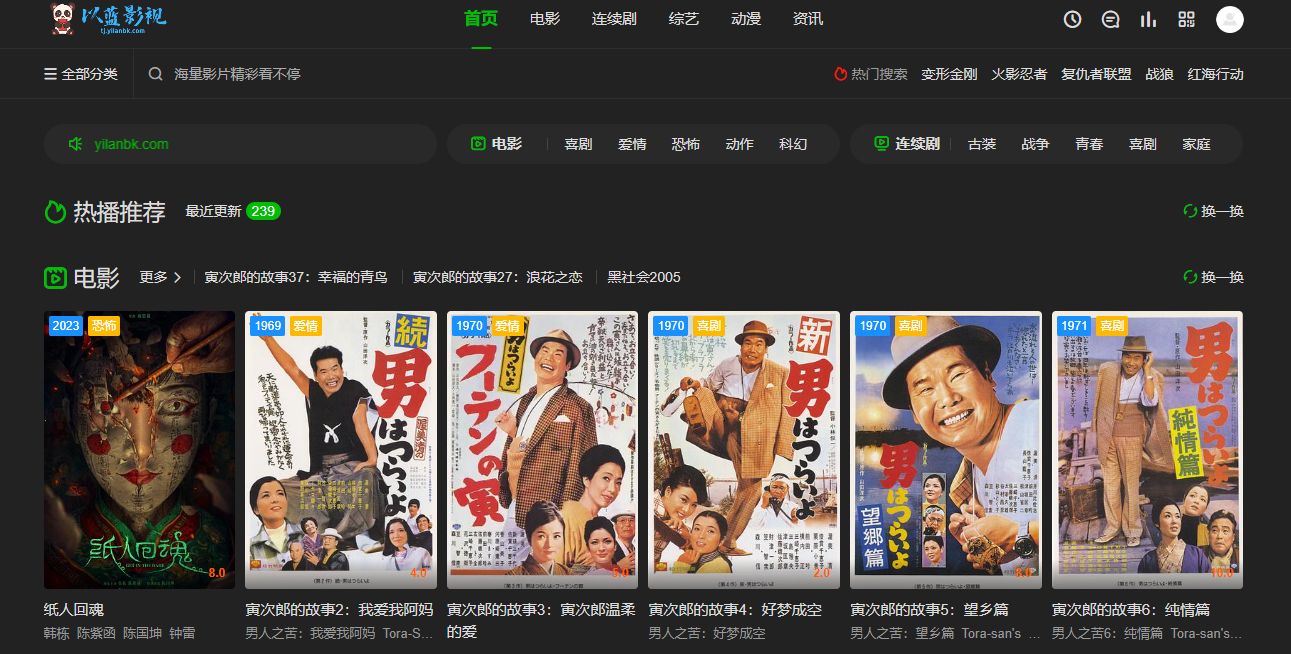The height and width of the screenshot is (654, 1291).
Task: Open the 动漫 navigation tab
Action: point(746,19)
